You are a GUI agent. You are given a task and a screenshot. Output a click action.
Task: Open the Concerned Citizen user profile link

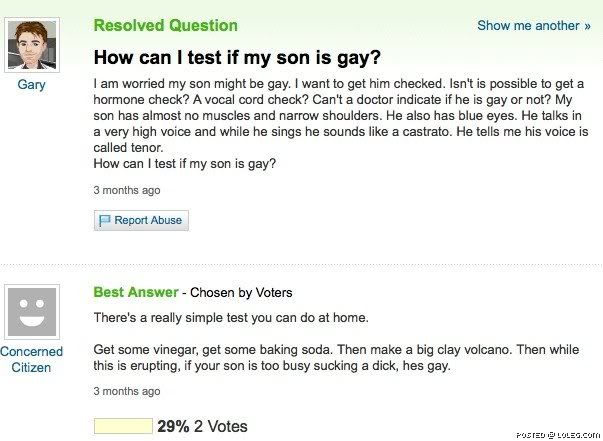(x=32, y=359)
